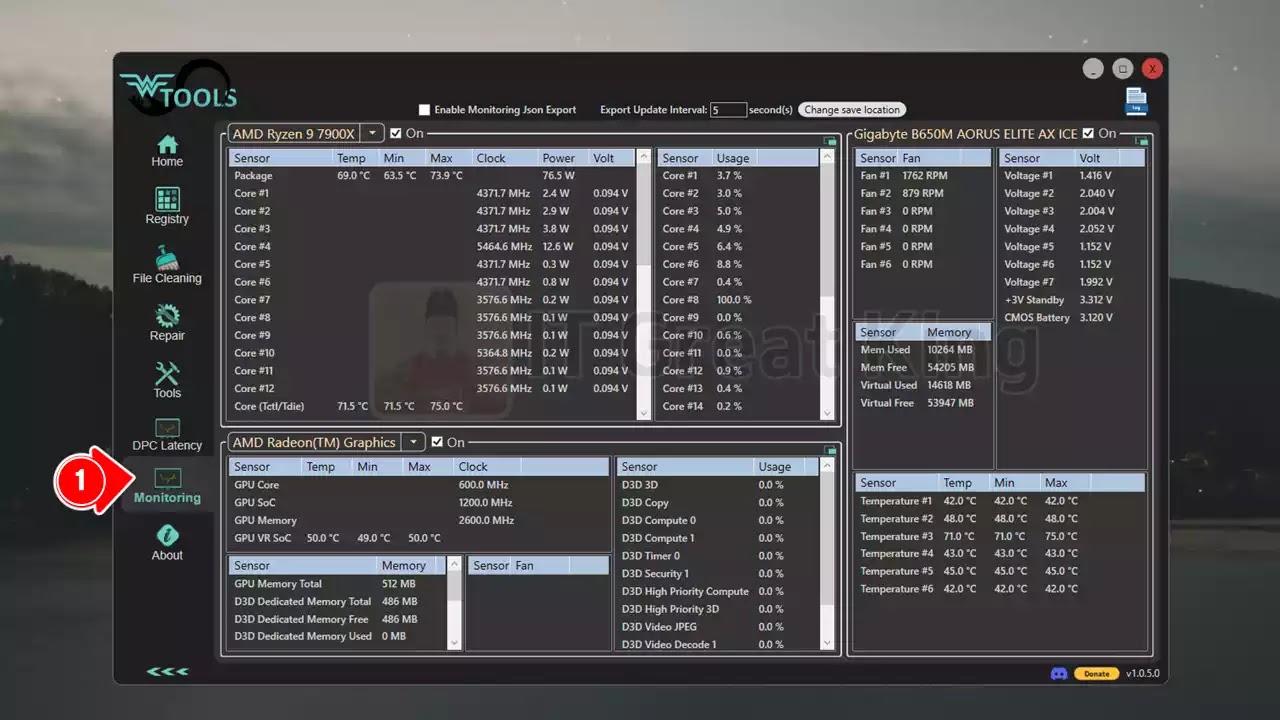The height and width of the screenshot is (720, 1280).
Task: Select the CMOS Battery row
Action: [1073, 318]
